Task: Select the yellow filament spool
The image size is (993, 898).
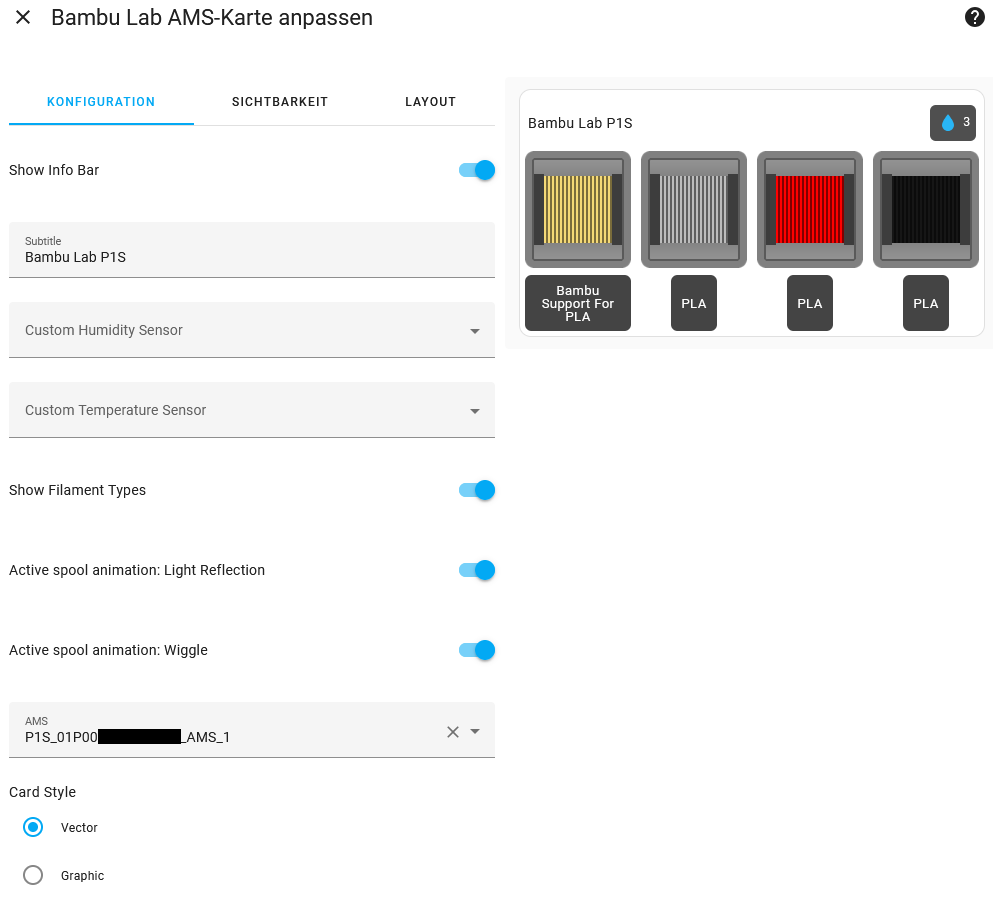Action: pyautogui.click(x=578, y=210)
